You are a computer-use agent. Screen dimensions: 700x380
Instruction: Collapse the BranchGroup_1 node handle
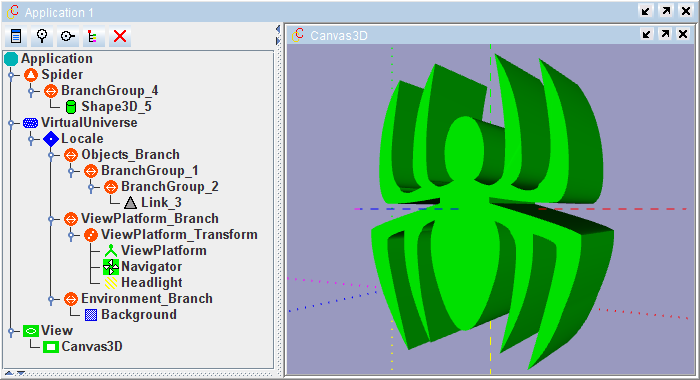(x=71, y=171)
